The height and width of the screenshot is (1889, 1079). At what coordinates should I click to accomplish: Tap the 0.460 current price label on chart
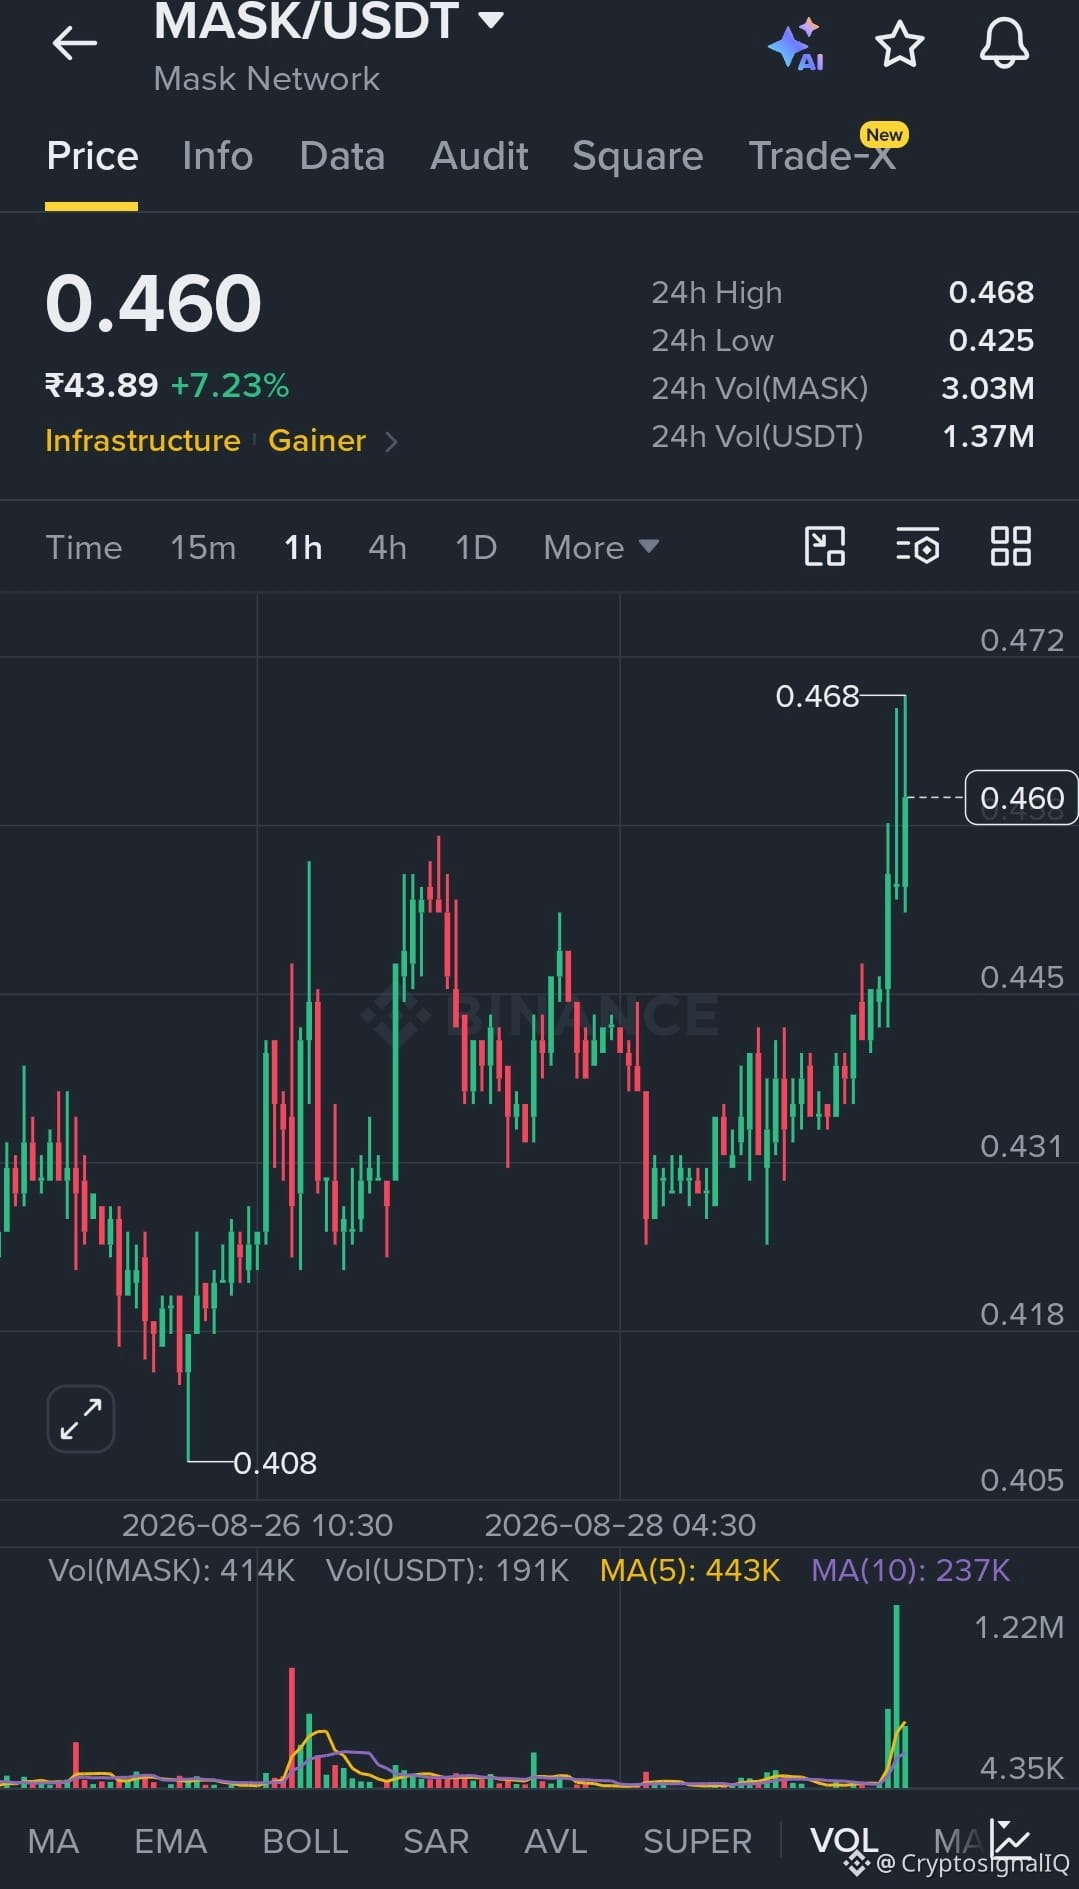click(x=1021, y=798)
